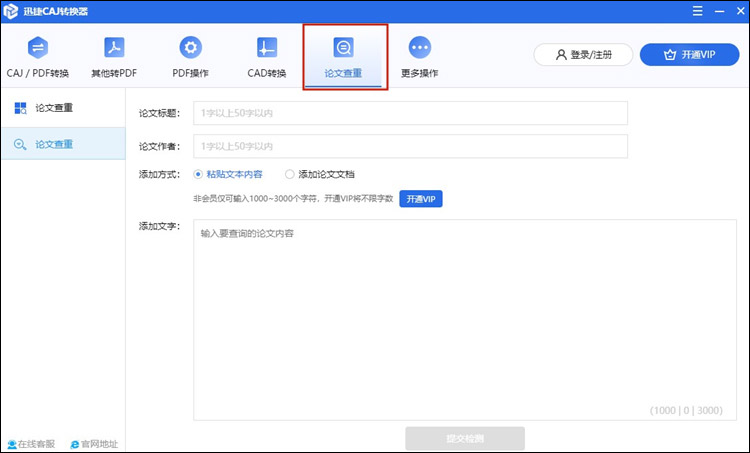This screenshot has height=453, width=750.
Task: Open the 官网地址 website link
Action: tap(94, 444)
